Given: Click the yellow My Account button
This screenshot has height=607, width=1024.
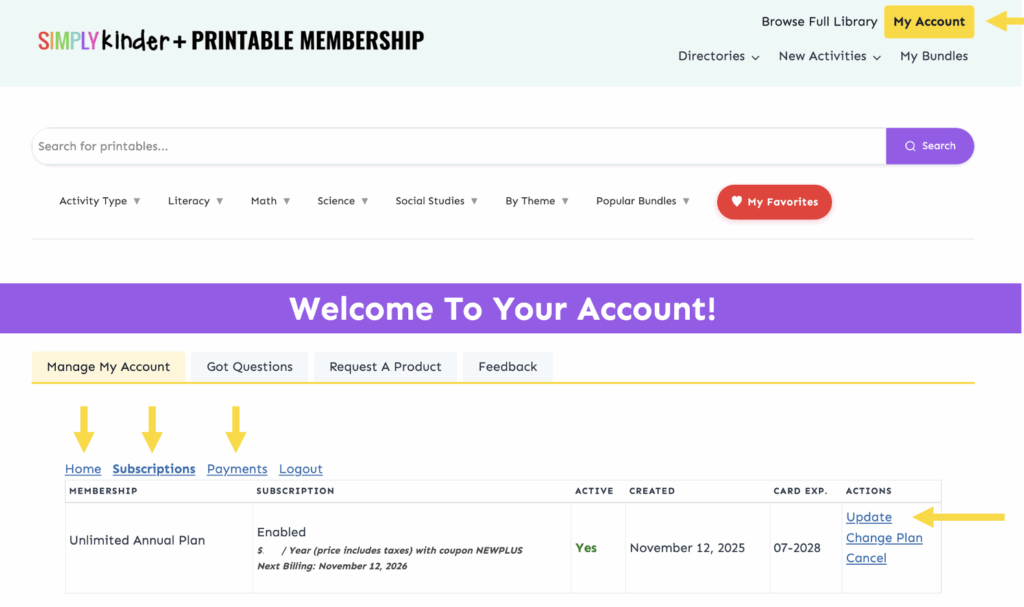Looking at the screenshot, I should (x=928, y=21).
